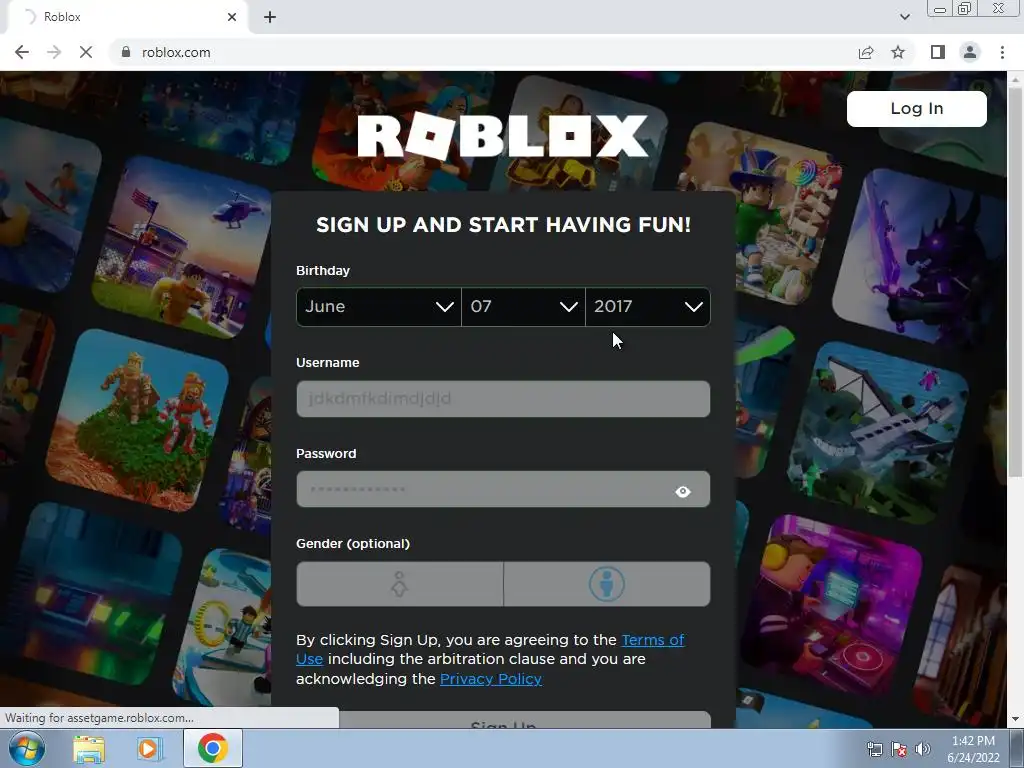The width and height of the screenshot is (1024, 768).
Task: Click the Roblox logo
Action: tap(503, 135)
